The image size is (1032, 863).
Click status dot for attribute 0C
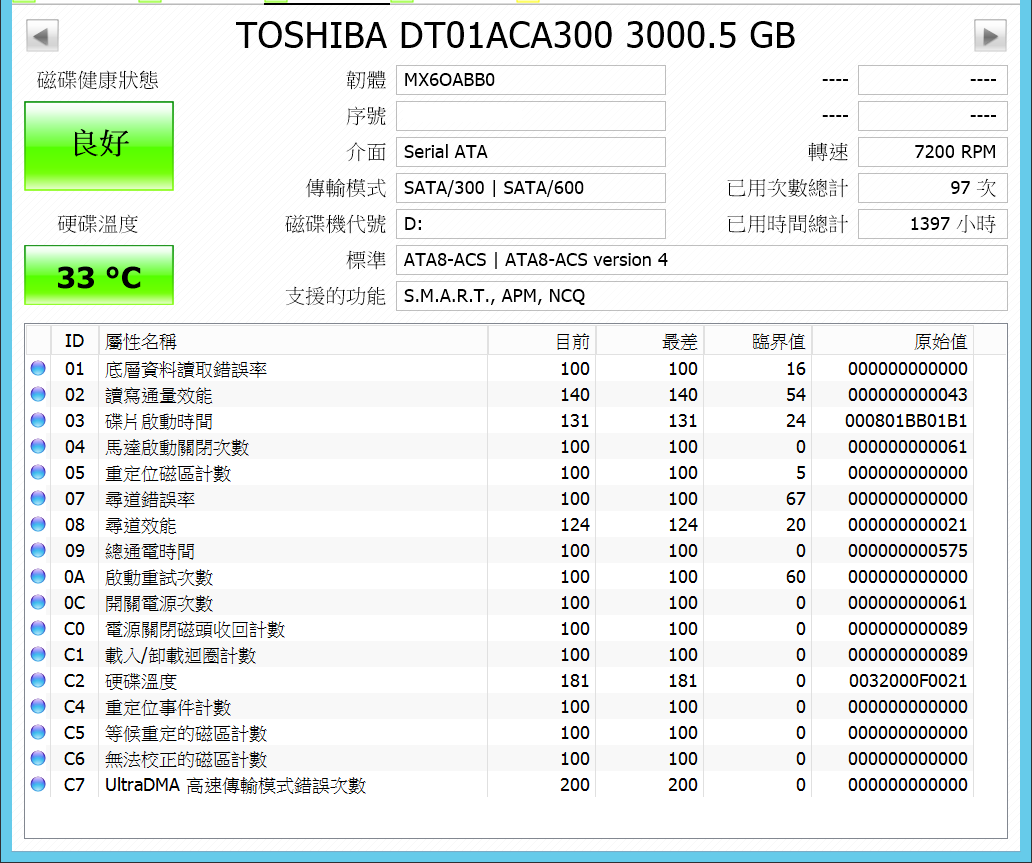coord(38,602)
